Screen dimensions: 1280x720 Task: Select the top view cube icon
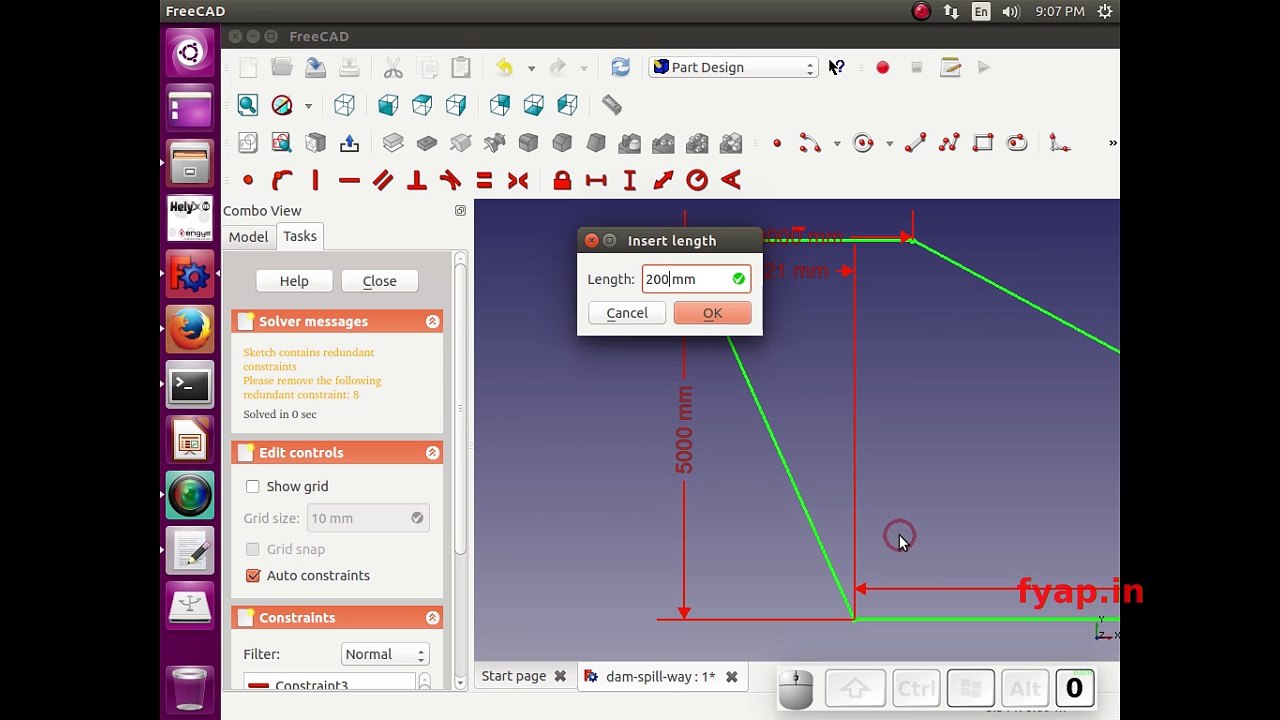coord(422,105)
